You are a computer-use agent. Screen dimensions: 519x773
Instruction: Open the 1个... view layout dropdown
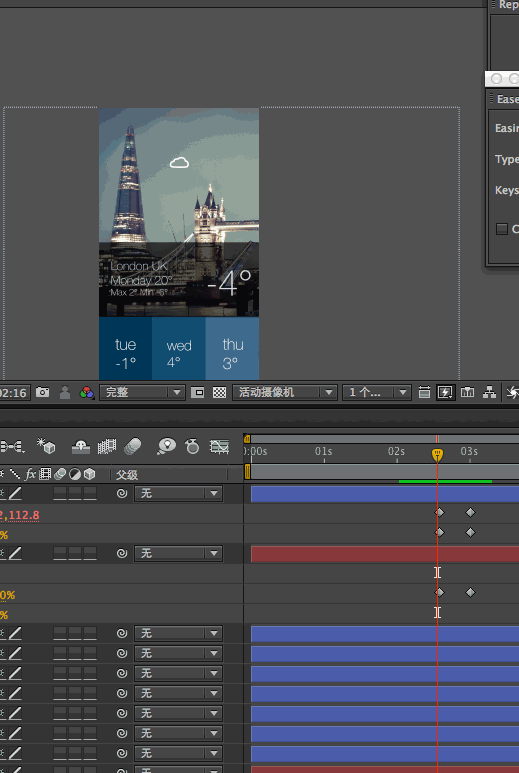pyautogui.click(x=377, y=392)
